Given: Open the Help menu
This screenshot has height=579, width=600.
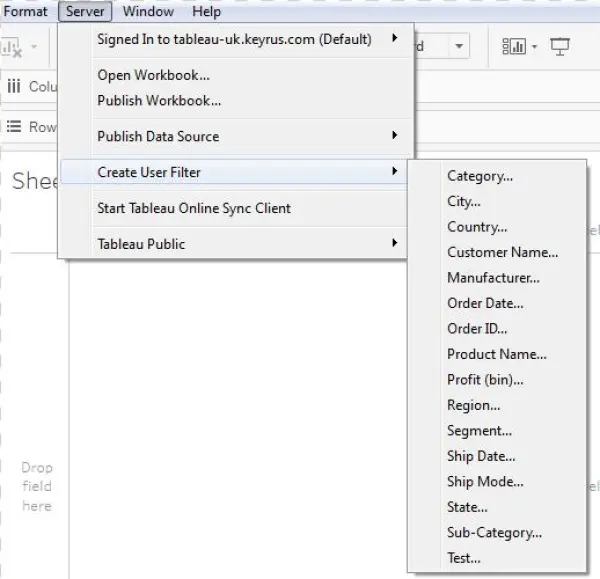Looking at the screenshot, I should coord(206,11).
